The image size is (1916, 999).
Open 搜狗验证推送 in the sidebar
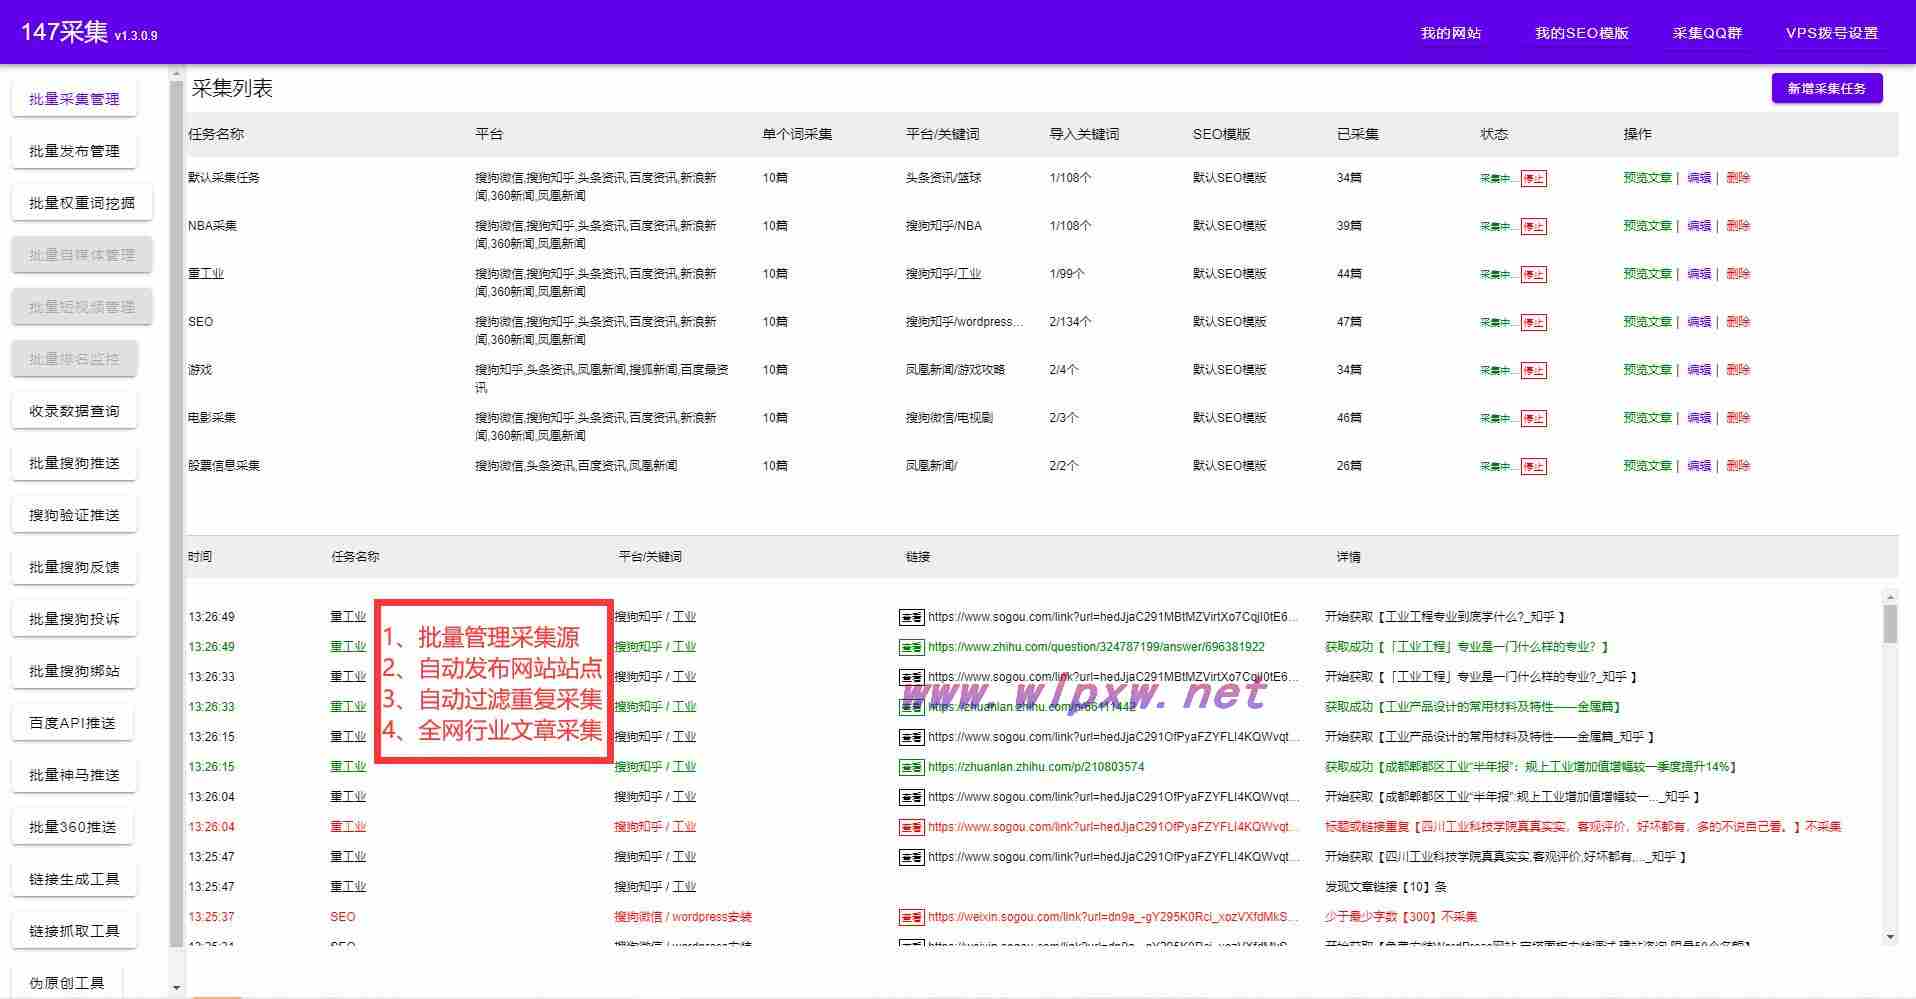[x=74, y=515]
